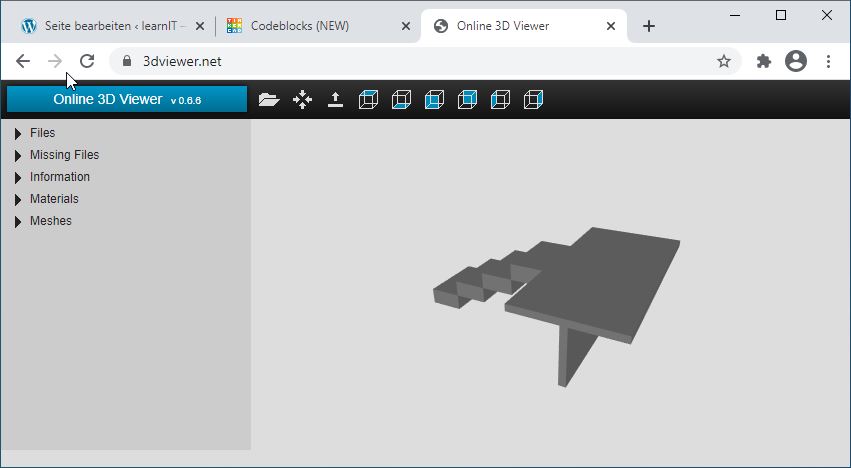Viewport: 851px width, 468px height.
Task: Close the Seite bearbeiten tab
Action: [x=200, y=26]
